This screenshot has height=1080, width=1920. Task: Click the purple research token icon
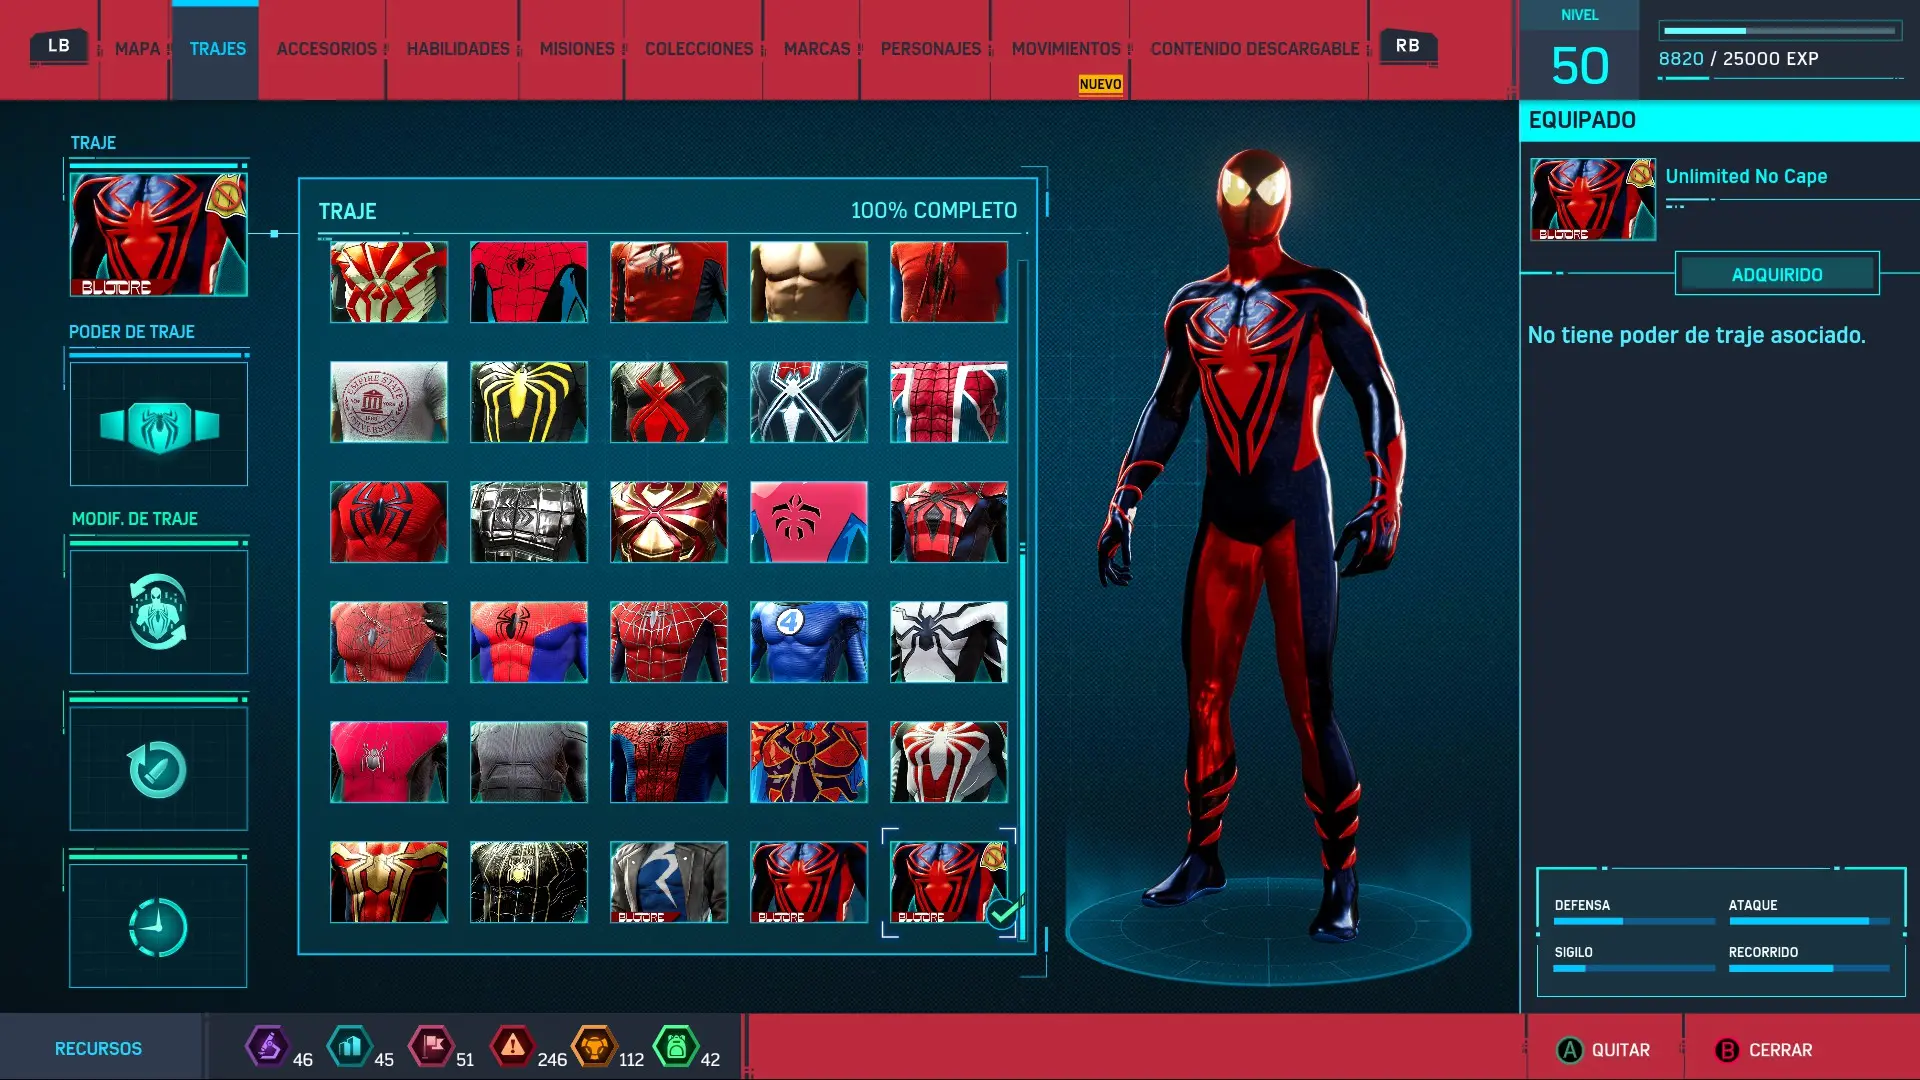[x=267, y=1047]
